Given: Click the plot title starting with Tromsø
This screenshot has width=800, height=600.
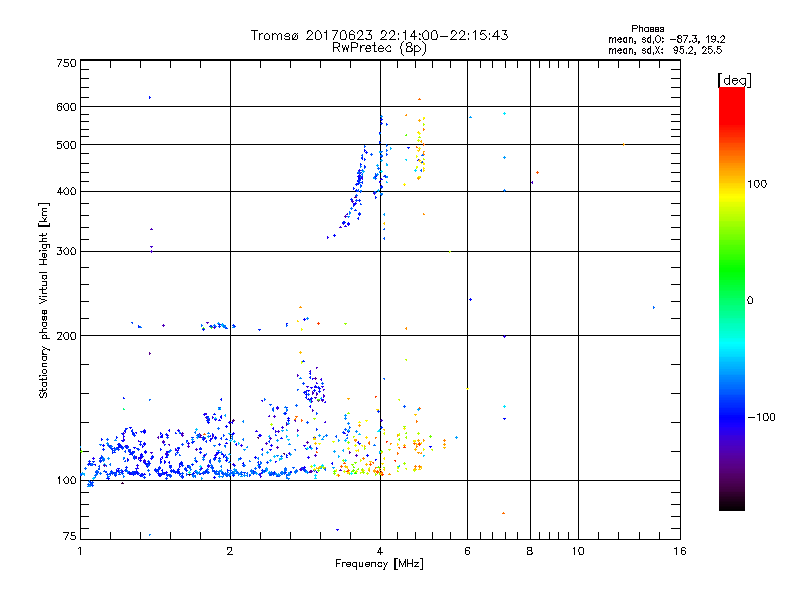Looking at the screenshot, I should tap(380, 35).
